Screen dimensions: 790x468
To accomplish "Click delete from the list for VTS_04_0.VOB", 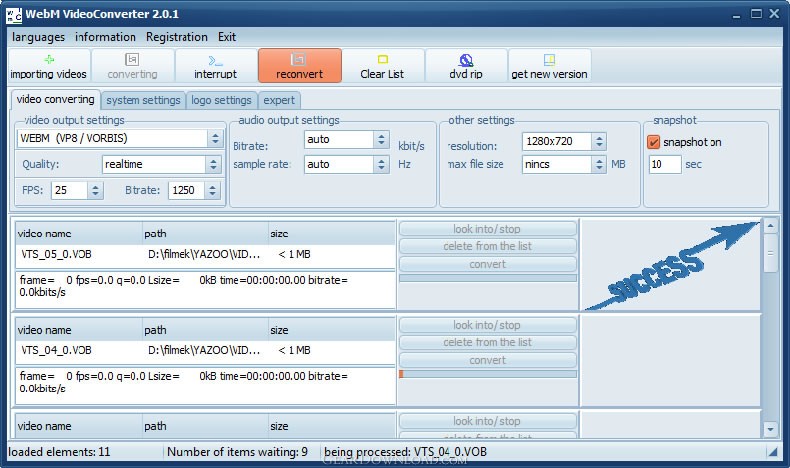I will pyautogui.click(x=488, y=343).
